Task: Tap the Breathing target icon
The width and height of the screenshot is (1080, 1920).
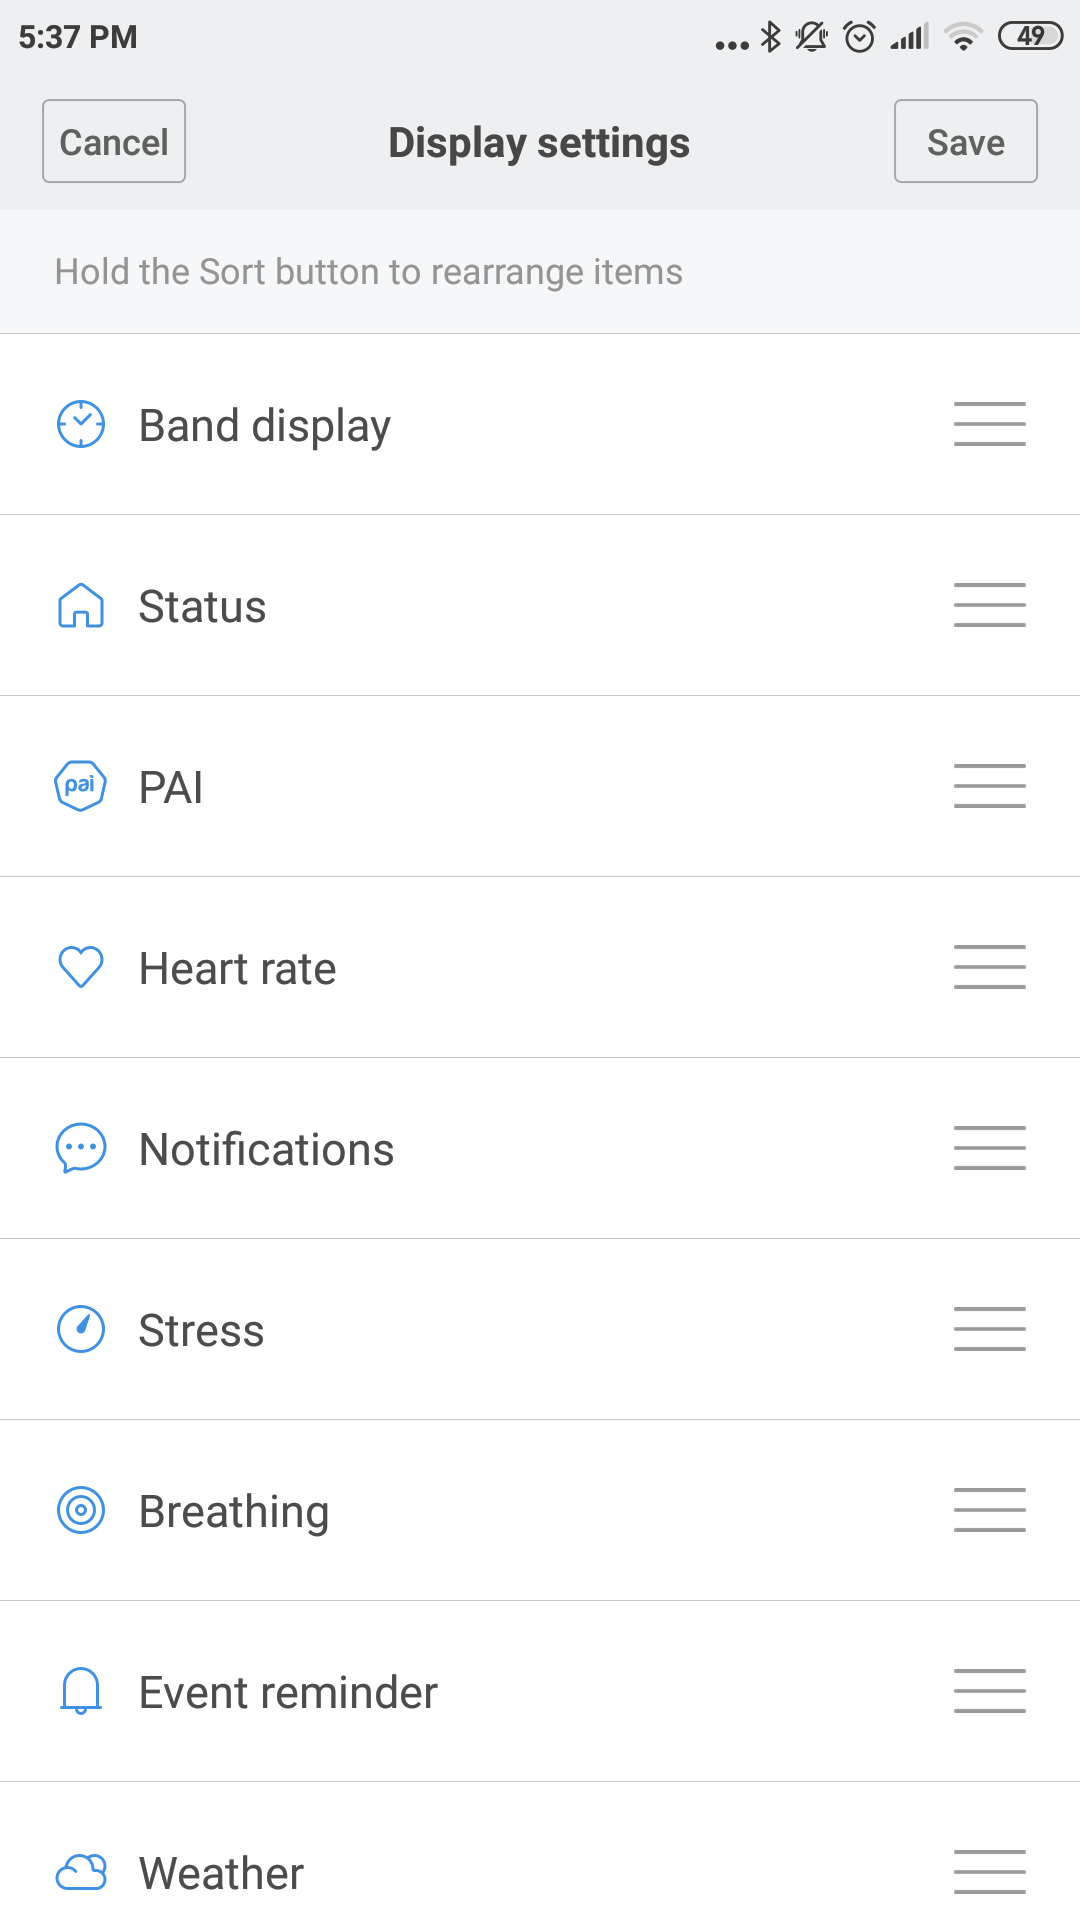Action: 81,1510
